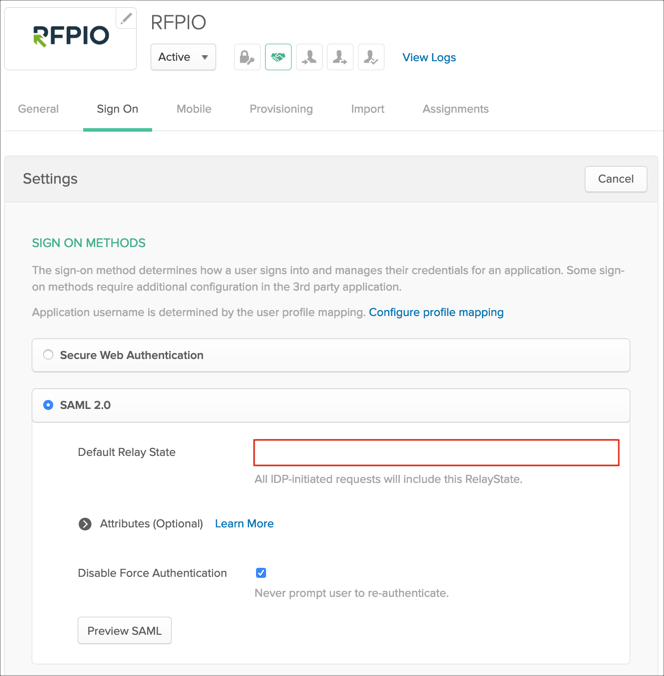Screen dimensions: 664x676
Task: Expand the Attributes (Optional) section
Action: (x=86, y=524)
